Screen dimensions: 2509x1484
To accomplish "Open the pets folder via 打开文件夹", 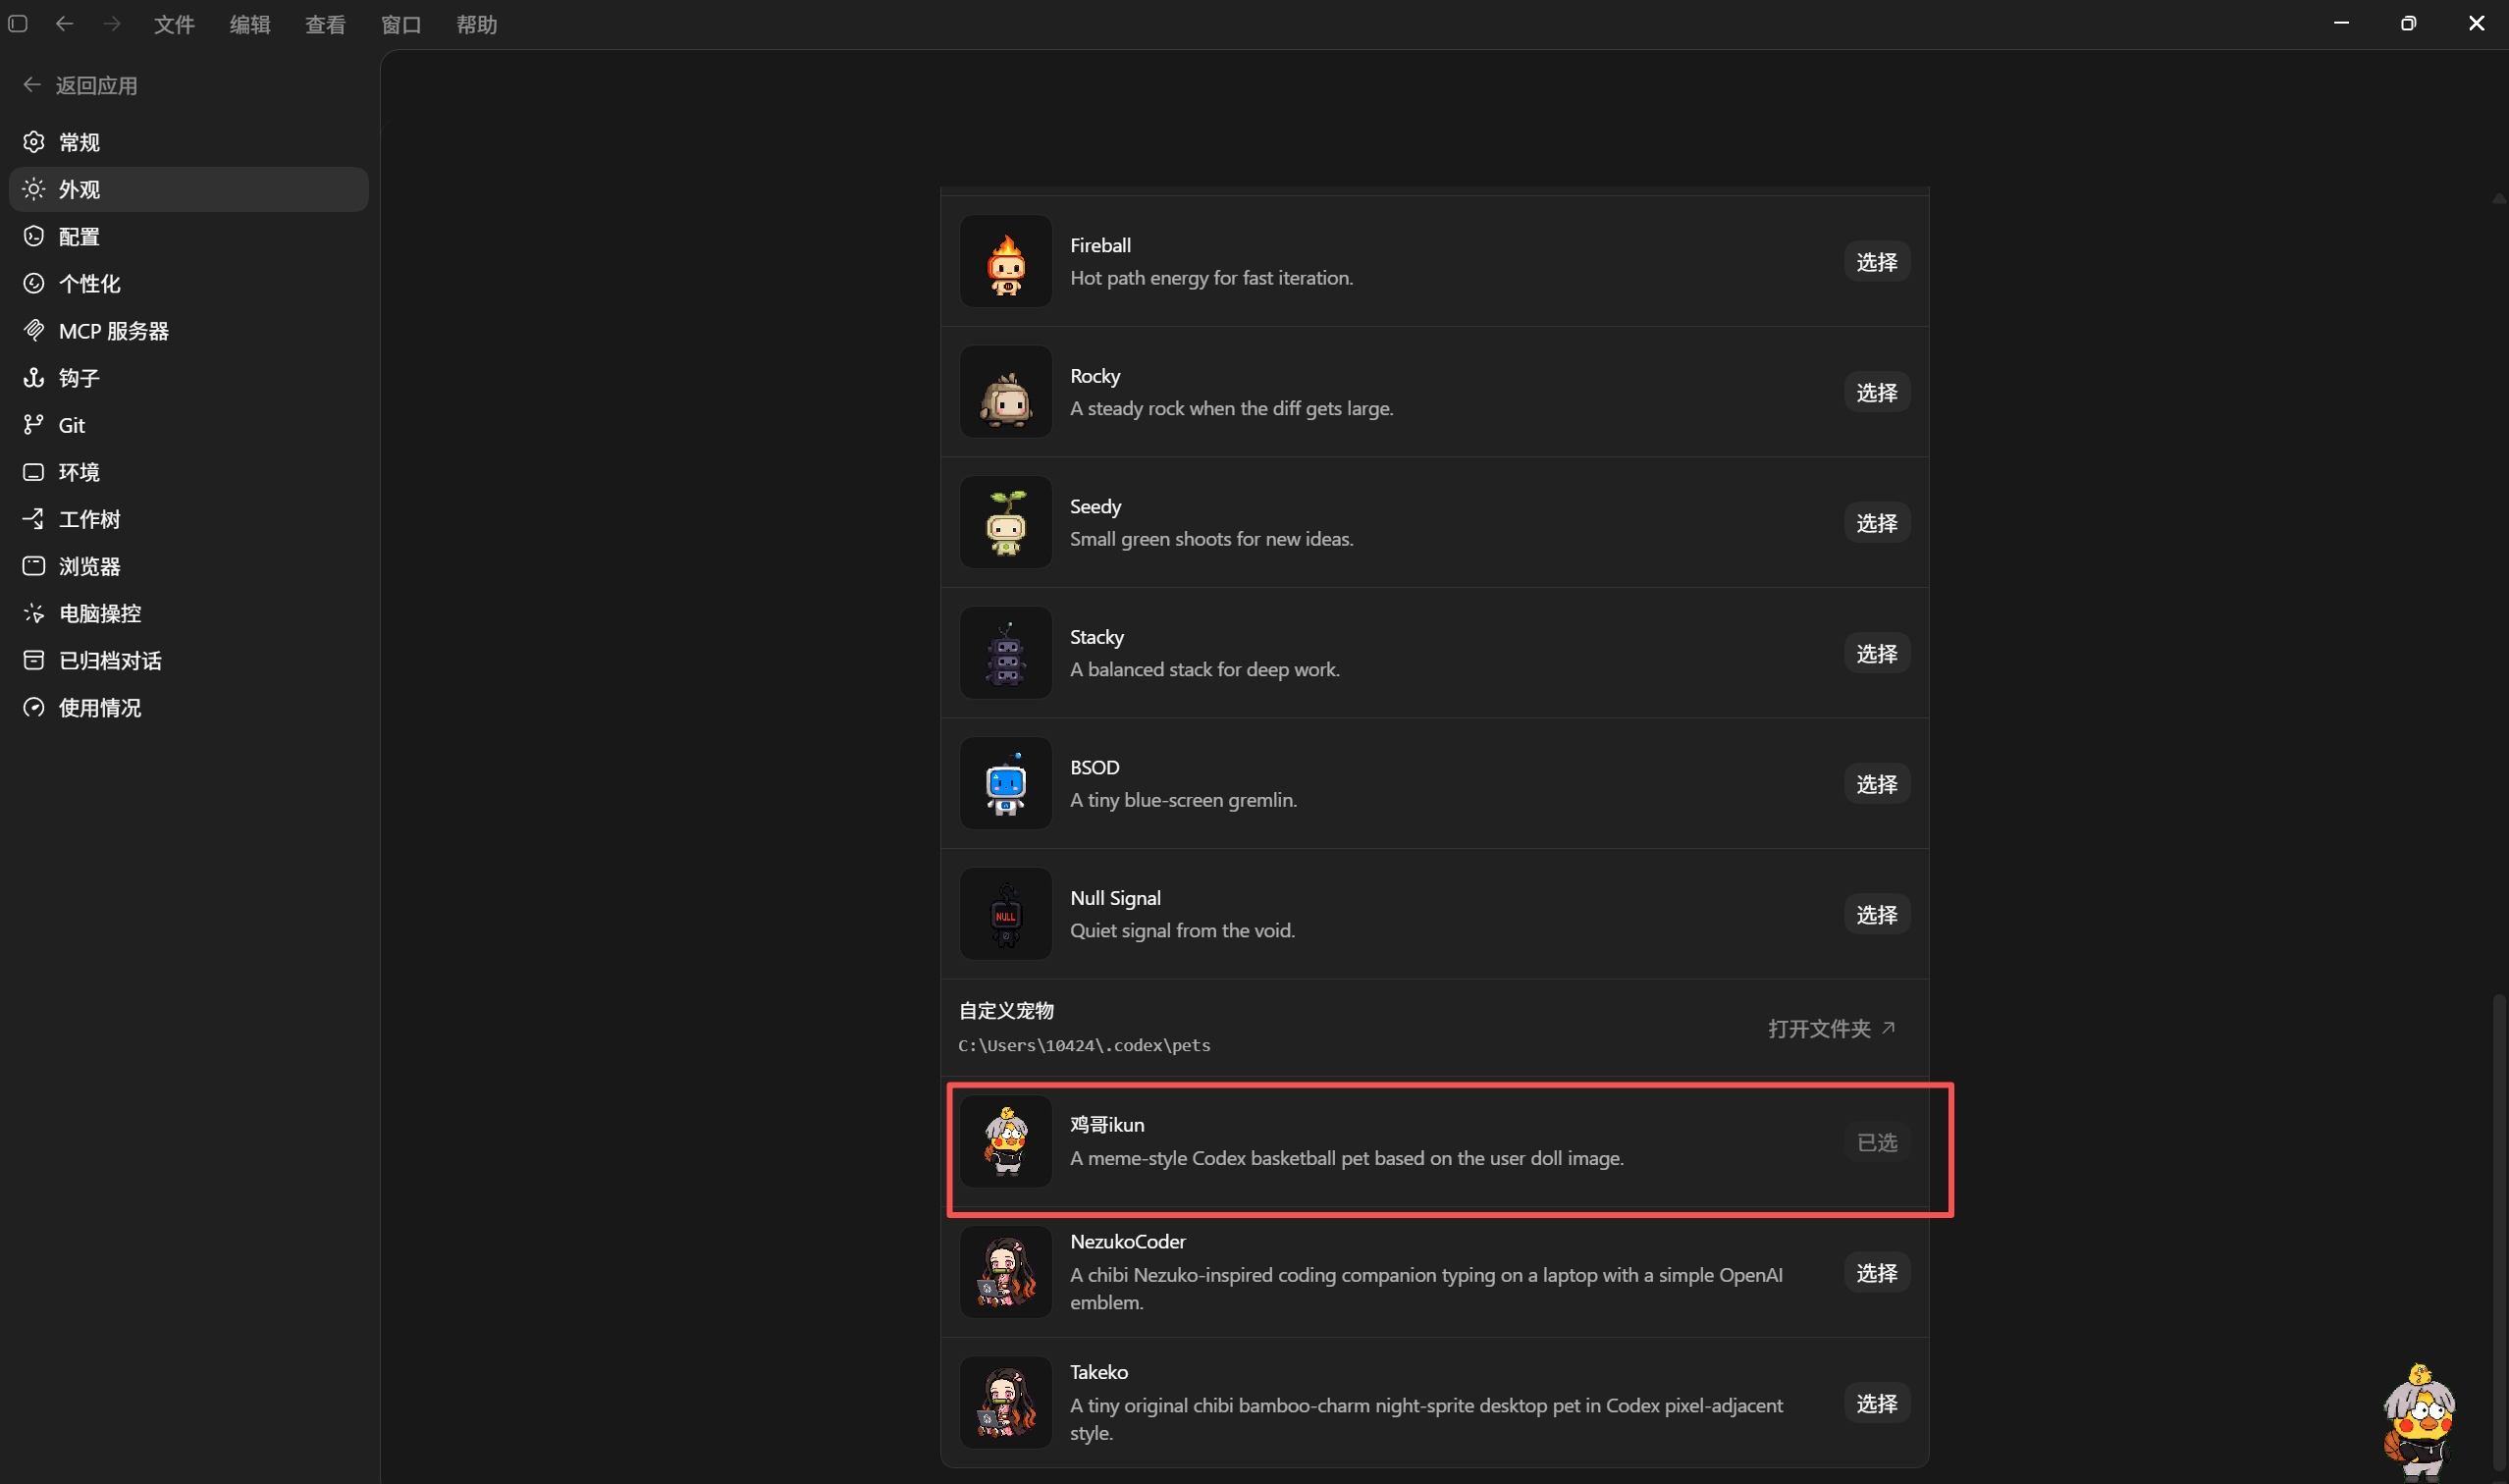I will click(x=1832, y=1028).
